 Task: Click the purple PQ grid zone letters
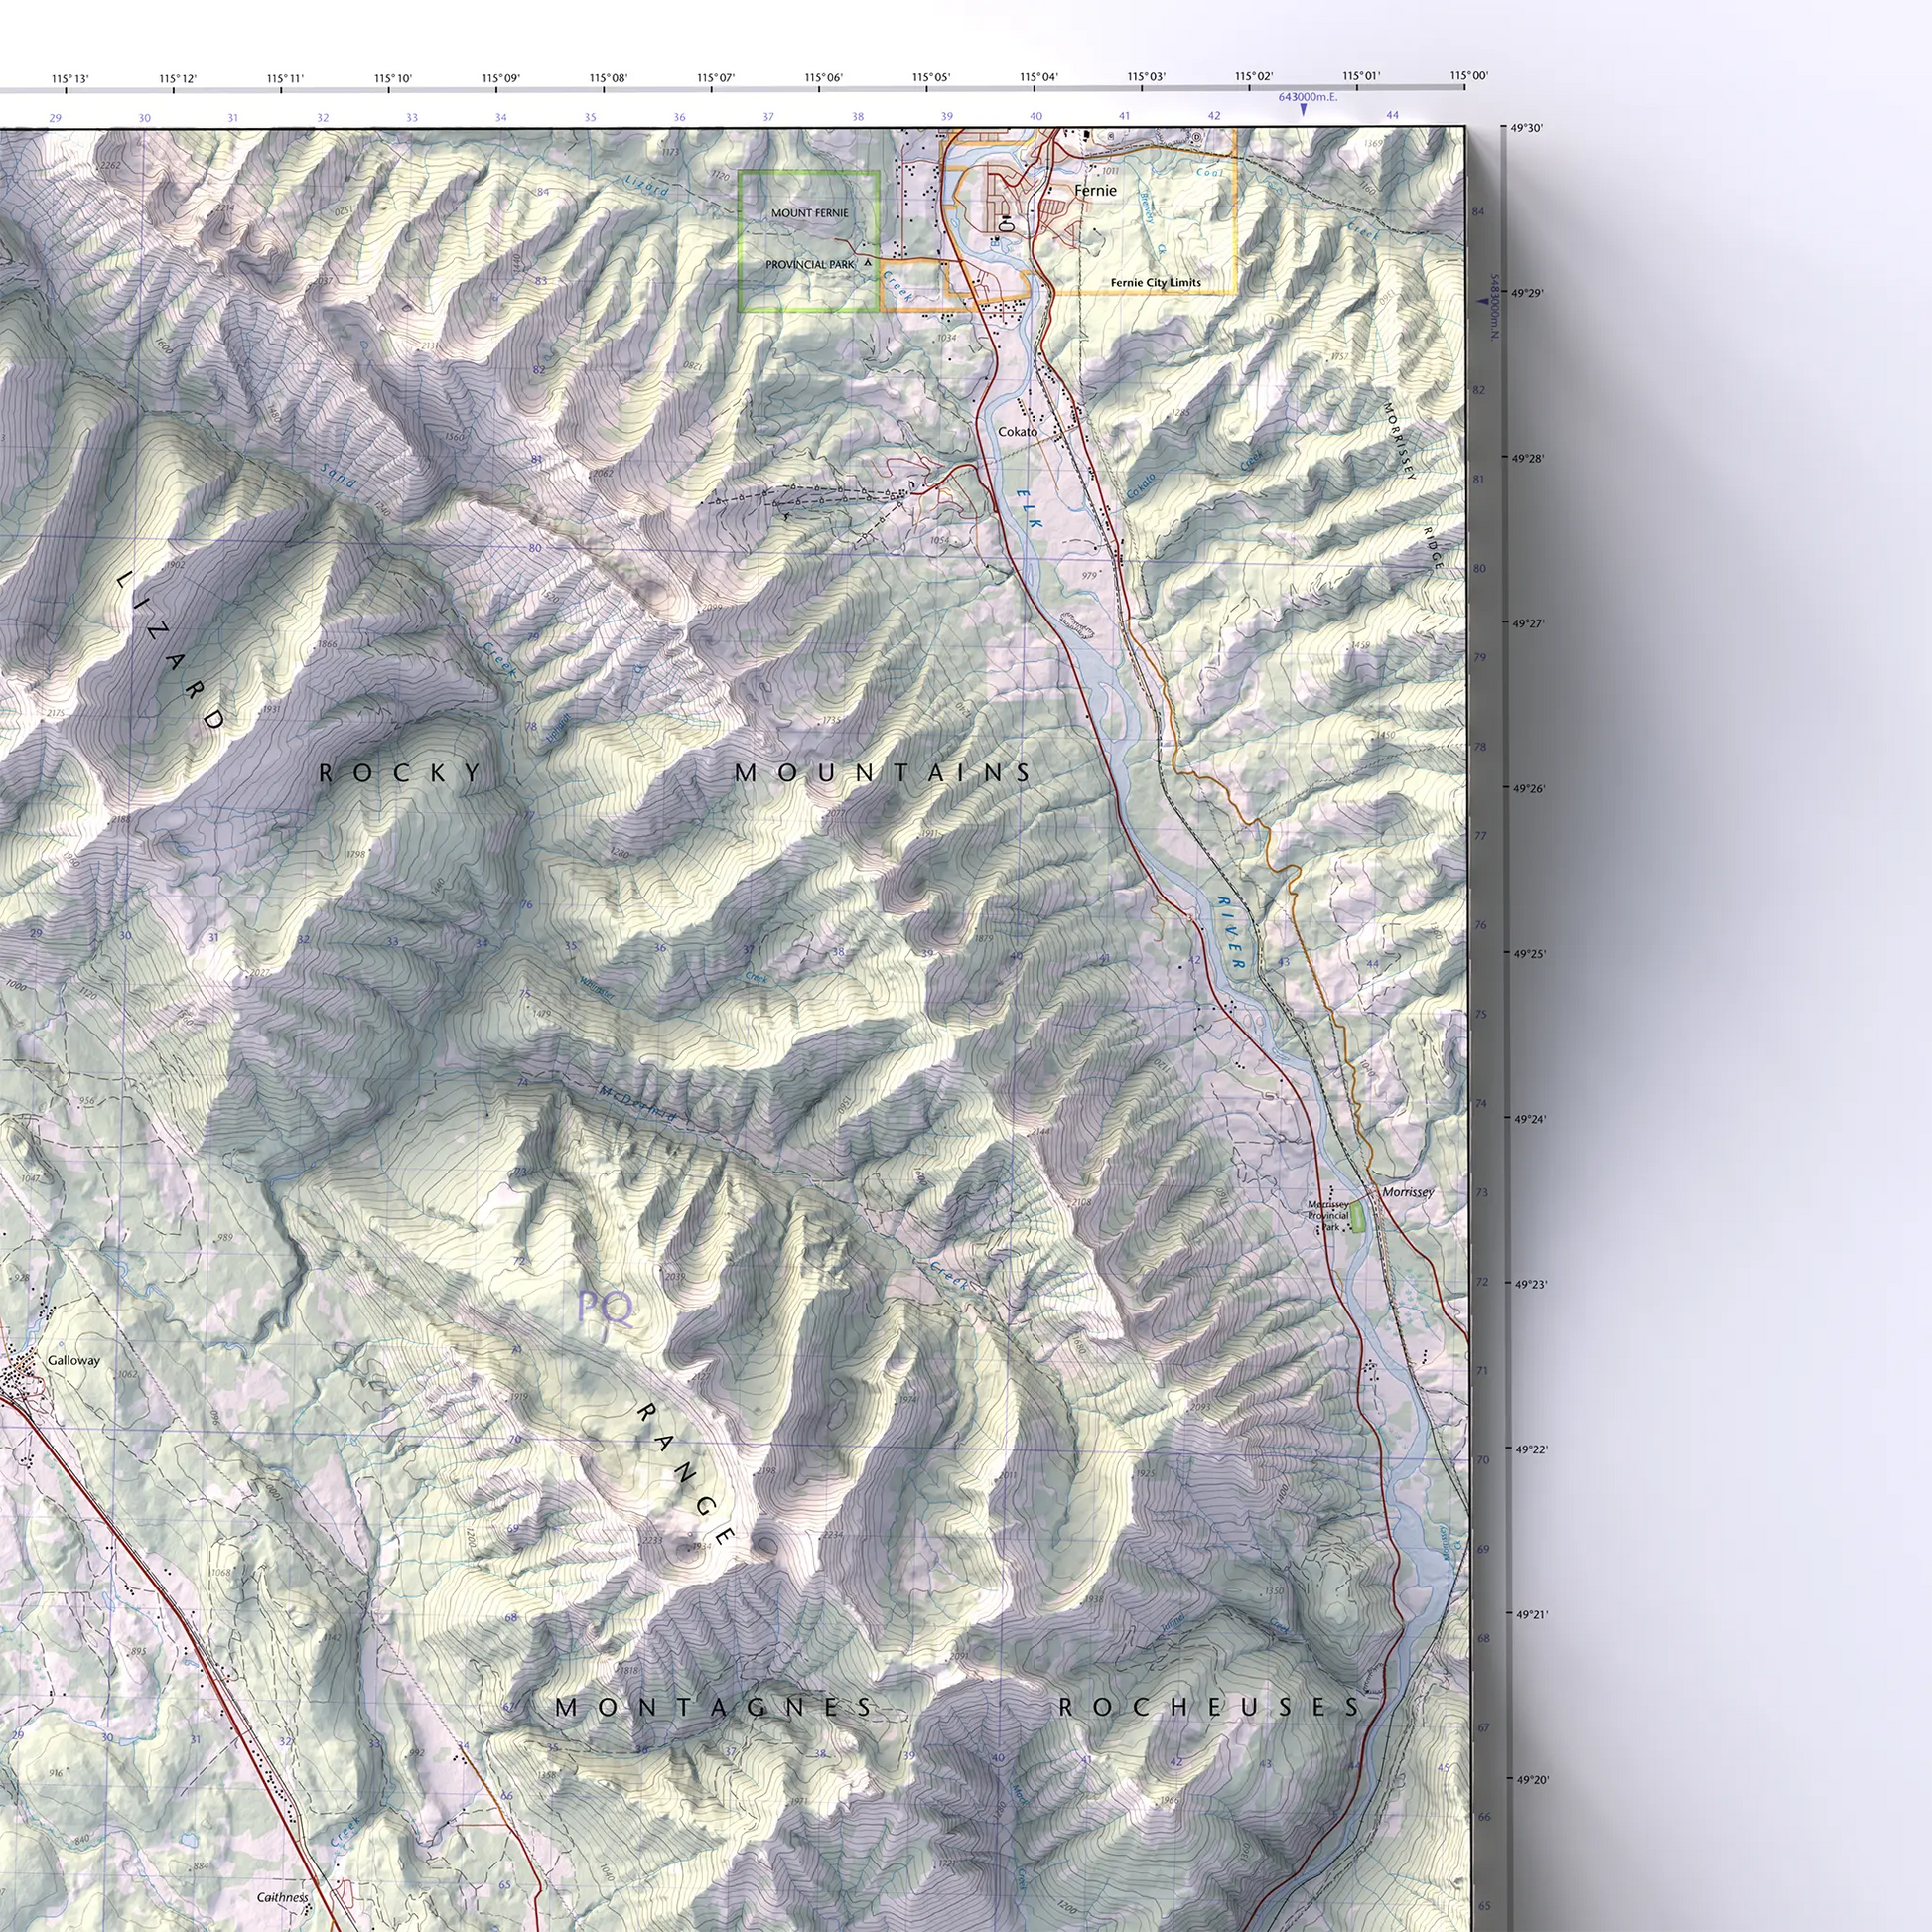point(606,1307)
